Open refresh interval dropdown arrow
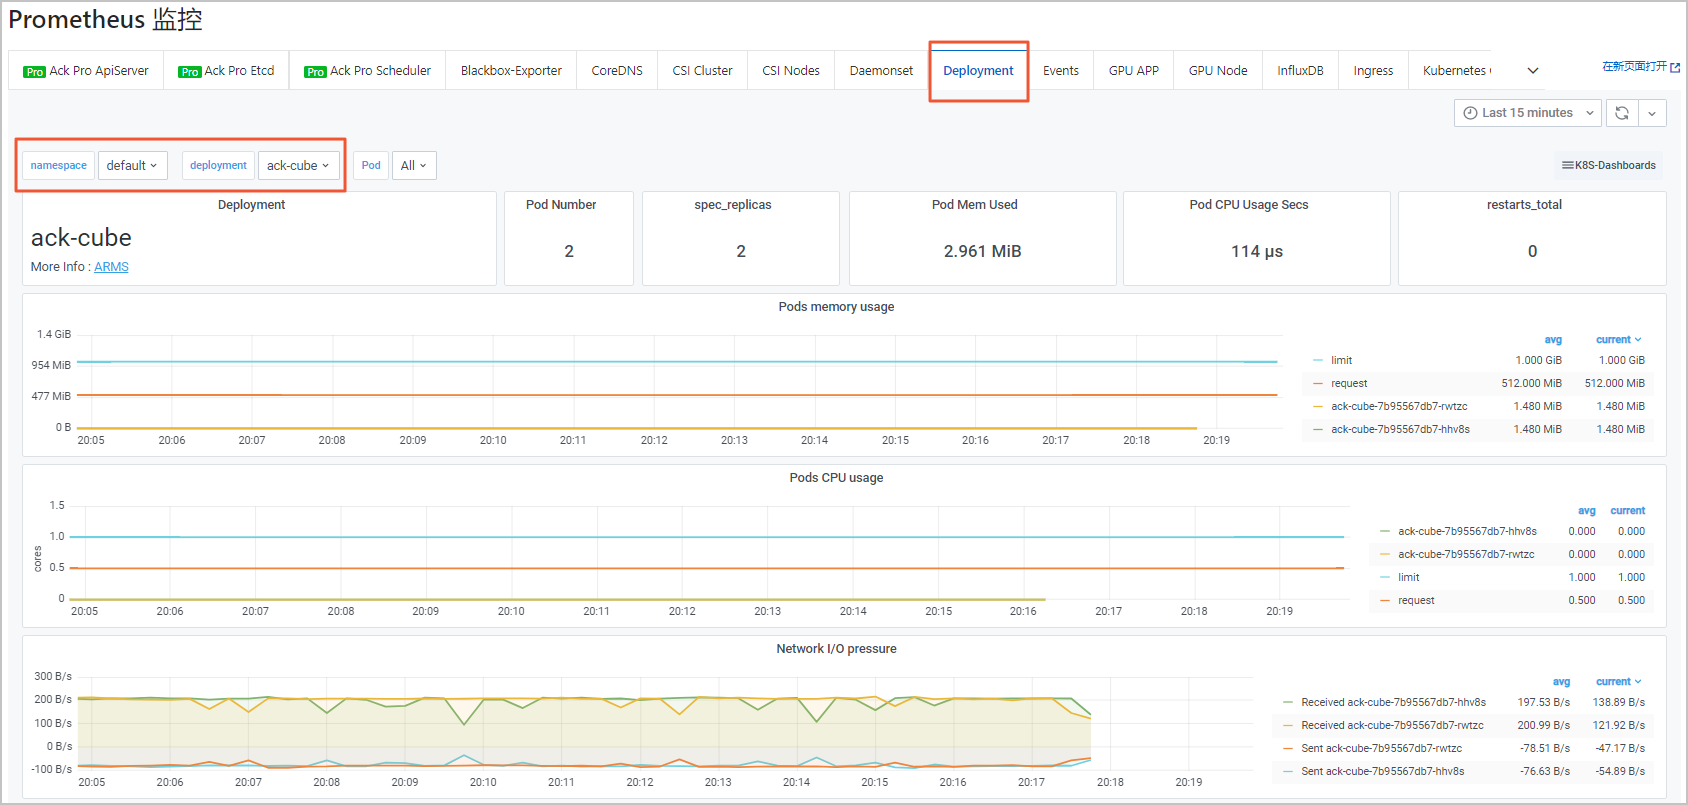The image size is (1688, 805). (x=1652, y=113)
